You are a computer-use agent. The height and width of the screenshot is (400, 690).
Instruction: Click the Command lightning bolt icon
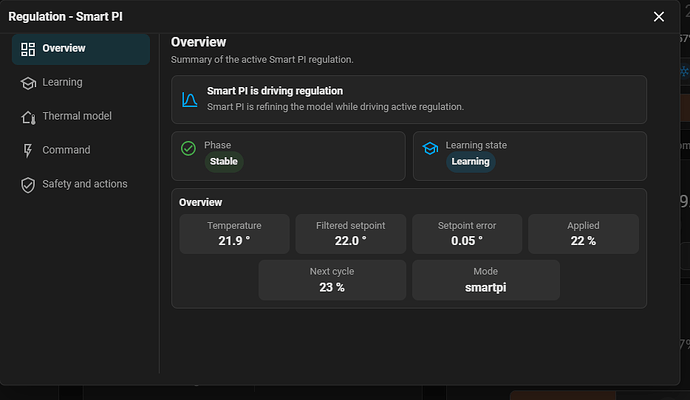tap(28, 150)
